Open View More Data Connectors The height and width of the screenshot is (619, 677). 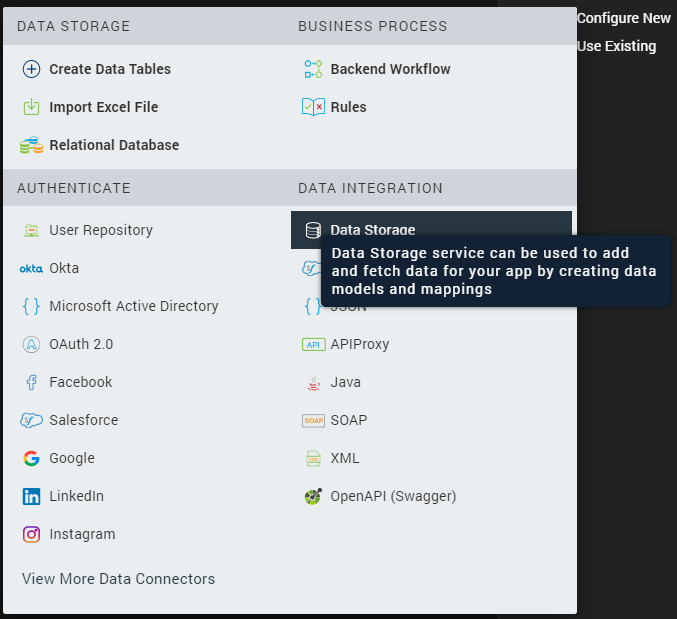(118, 579)
